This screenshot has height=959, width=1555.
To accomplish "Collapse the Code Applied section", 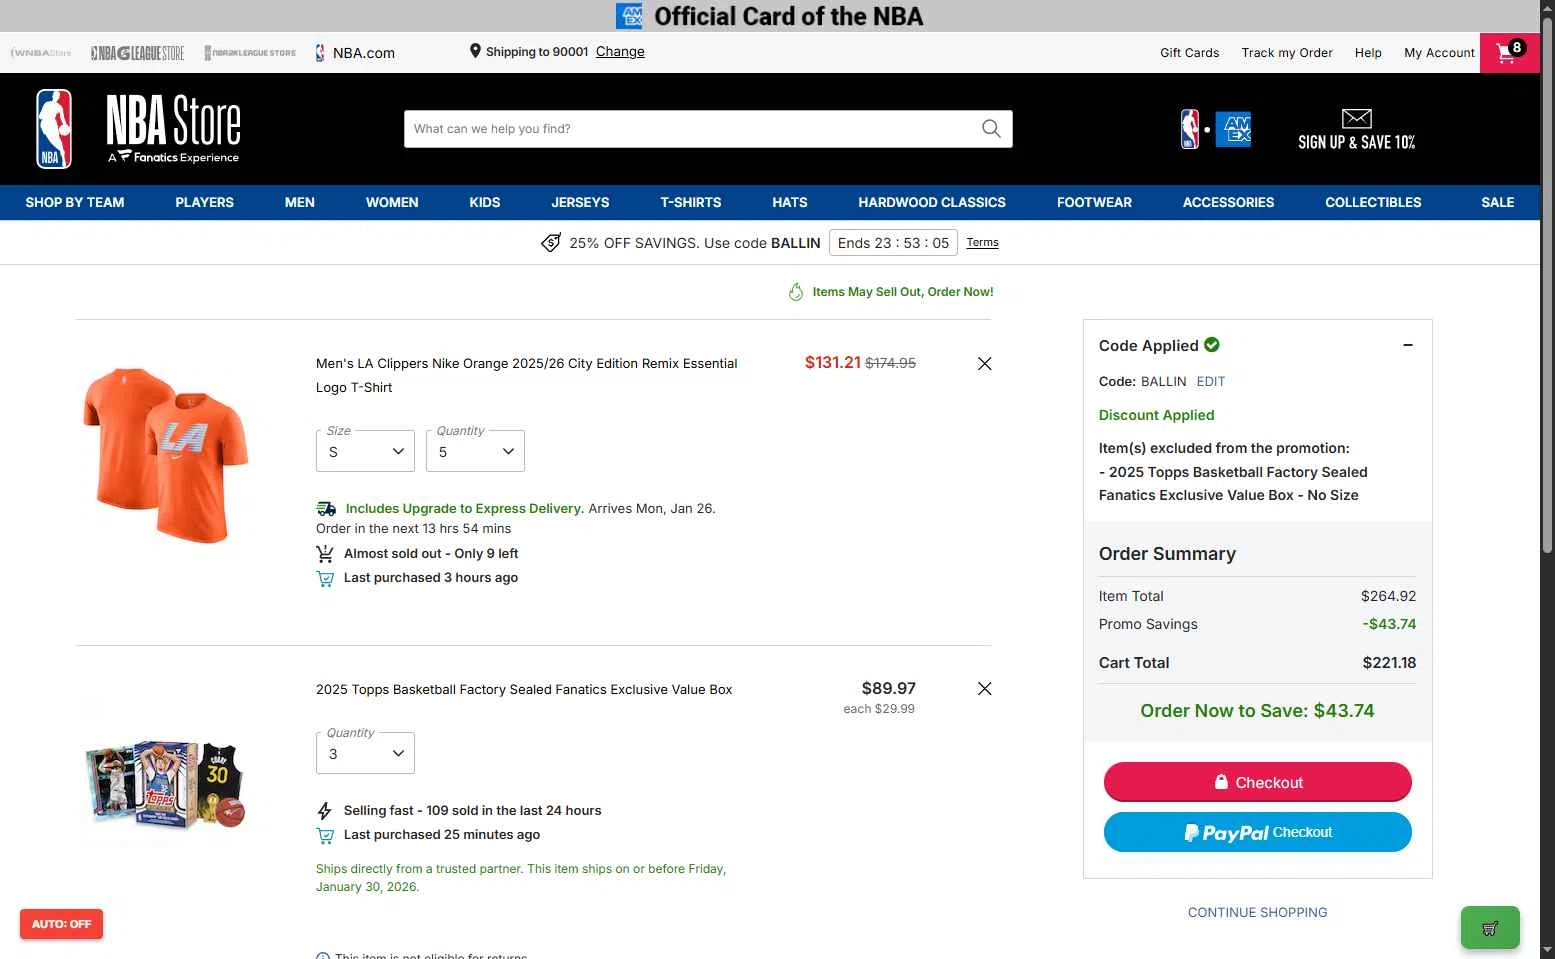I will pos(1408,345).
